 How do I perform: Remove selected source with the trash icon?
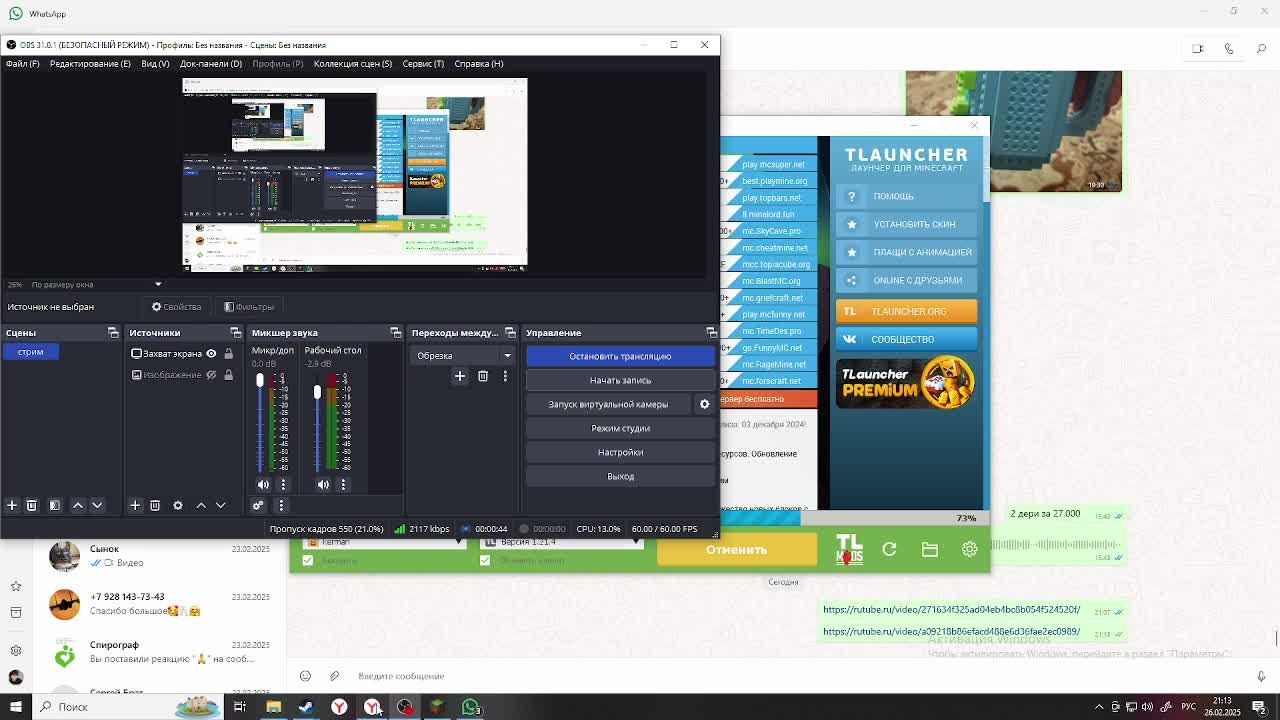pos(155,505)
